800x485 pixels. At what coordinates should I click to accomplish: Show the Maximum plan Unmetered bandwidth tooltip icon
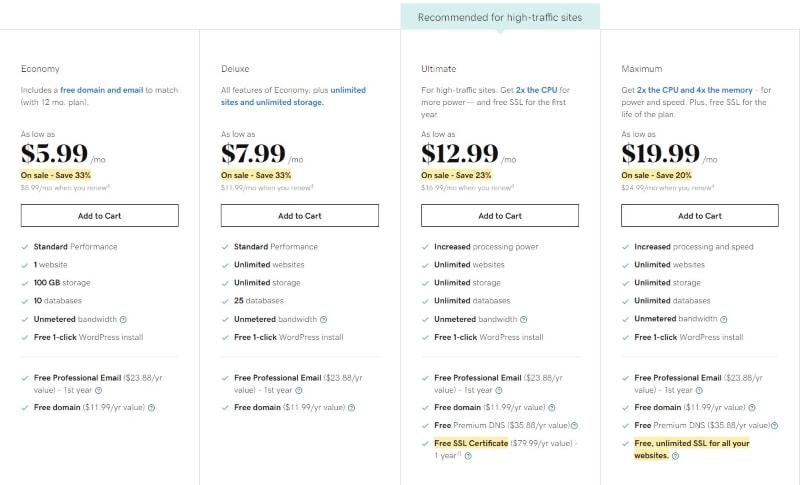pyautogui.click(x=723, y=319)
